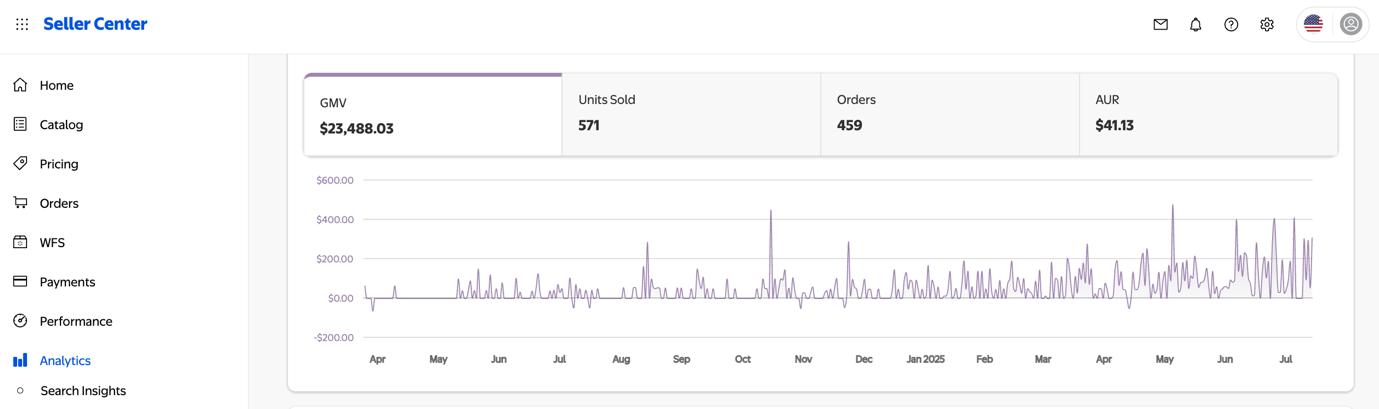Viewport: 1379px width, 409px height.
Task: Select Search Insights under Analytics
Action: coord(83,391)
